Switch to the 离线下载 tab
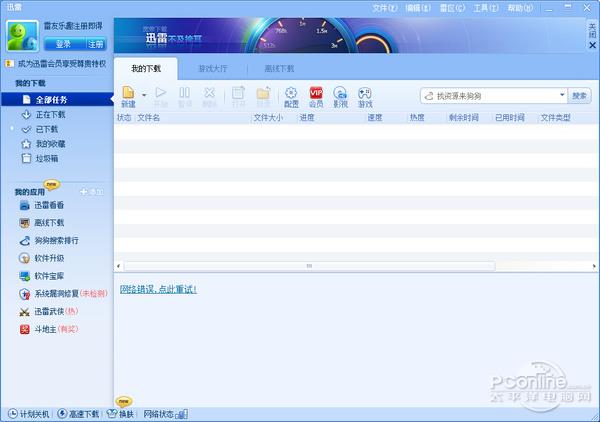 click(279, 69)
